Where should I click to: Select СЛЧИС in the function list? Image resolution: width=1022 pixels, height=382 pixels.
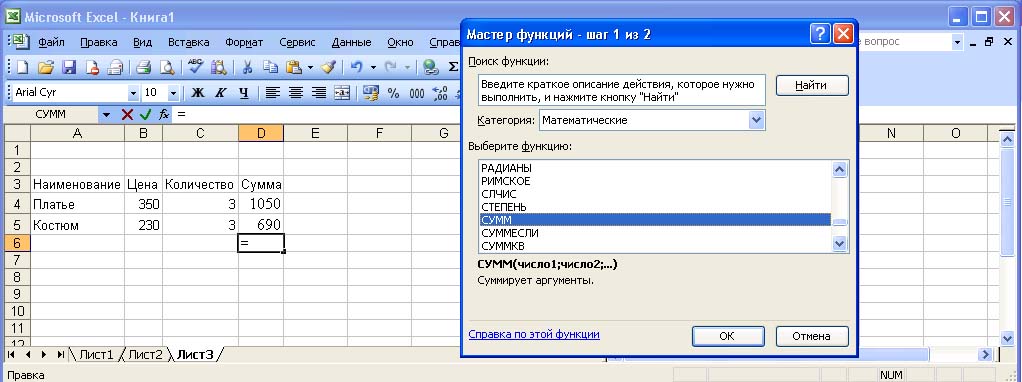coord(654,194)
